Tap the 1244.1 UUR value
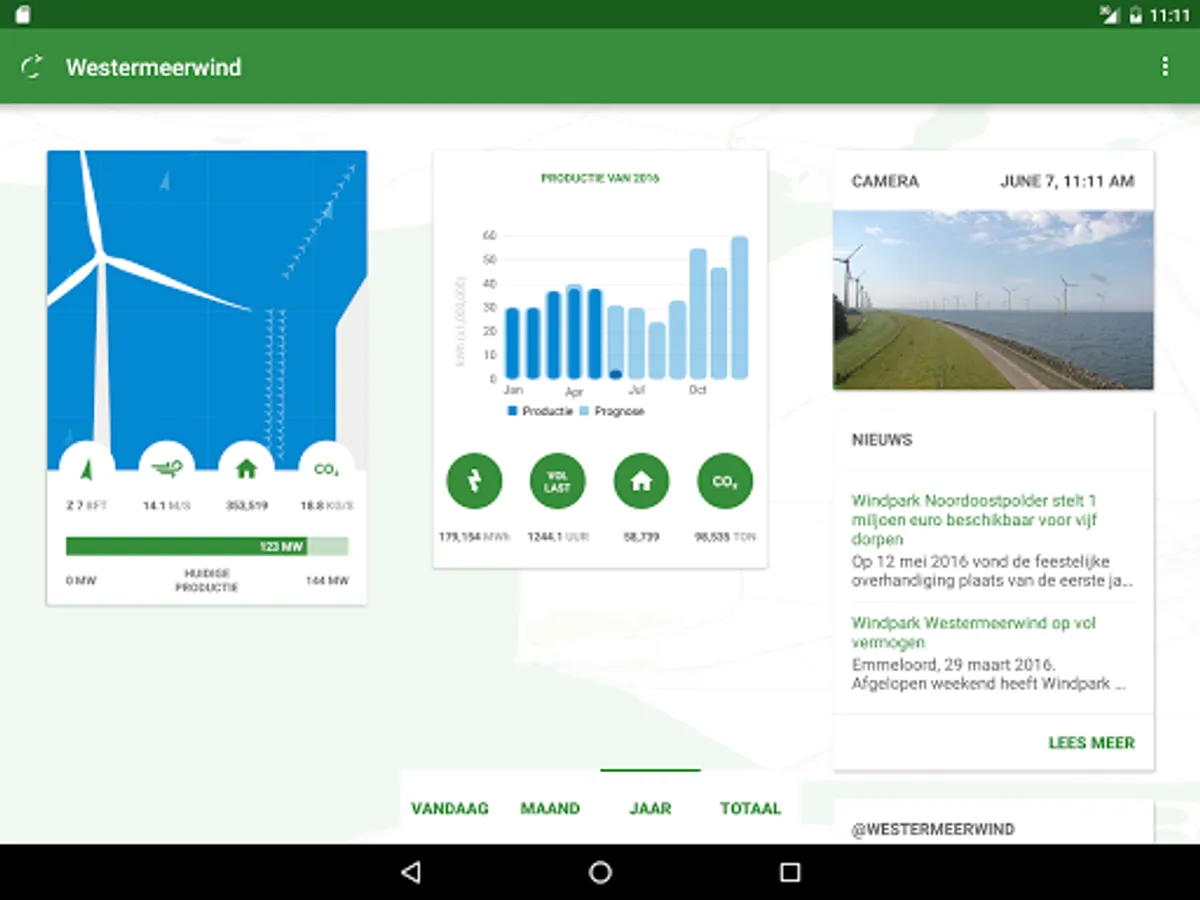 (x=557, y=537)
